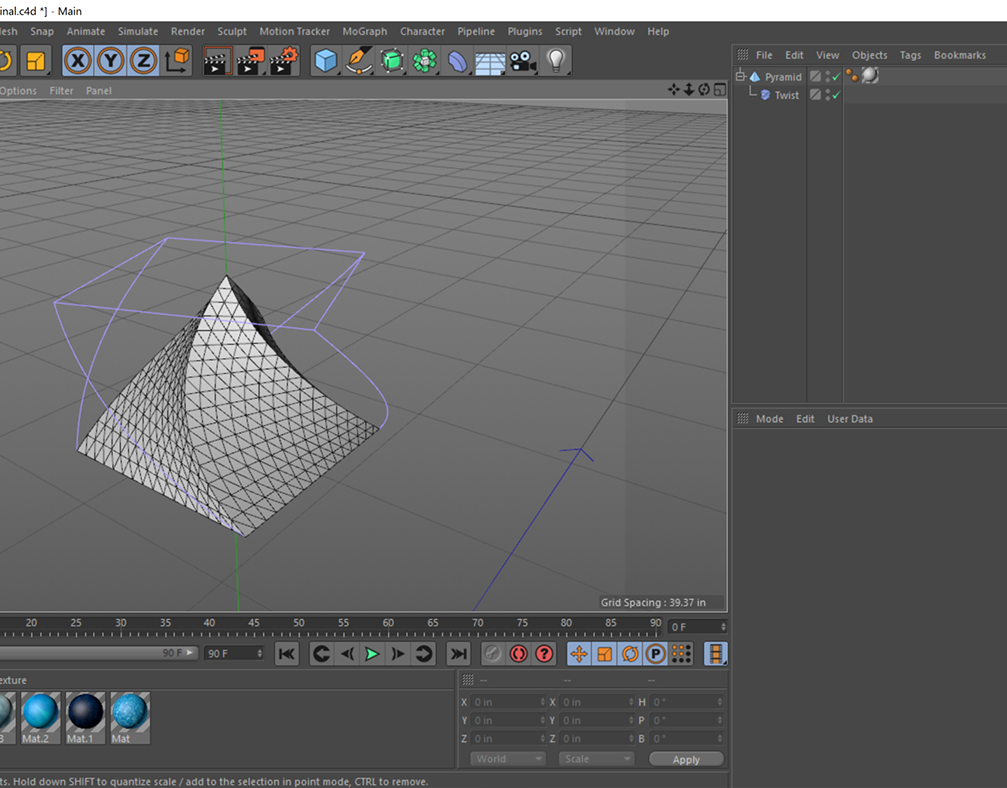The height and width of the screenshot is (788, 1007).
Task: Click the MoGraph cloner array icon
Action: 424,62
